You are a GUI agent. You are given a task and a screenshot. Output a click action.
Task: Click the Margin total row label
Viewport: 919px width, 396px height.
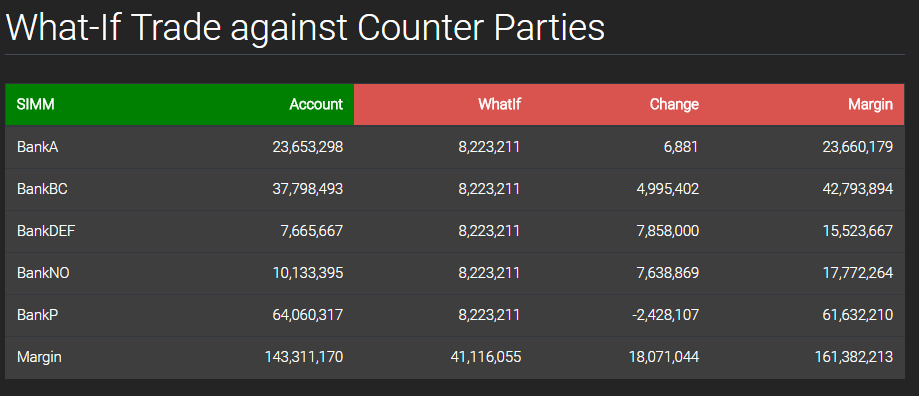[39, 357]
